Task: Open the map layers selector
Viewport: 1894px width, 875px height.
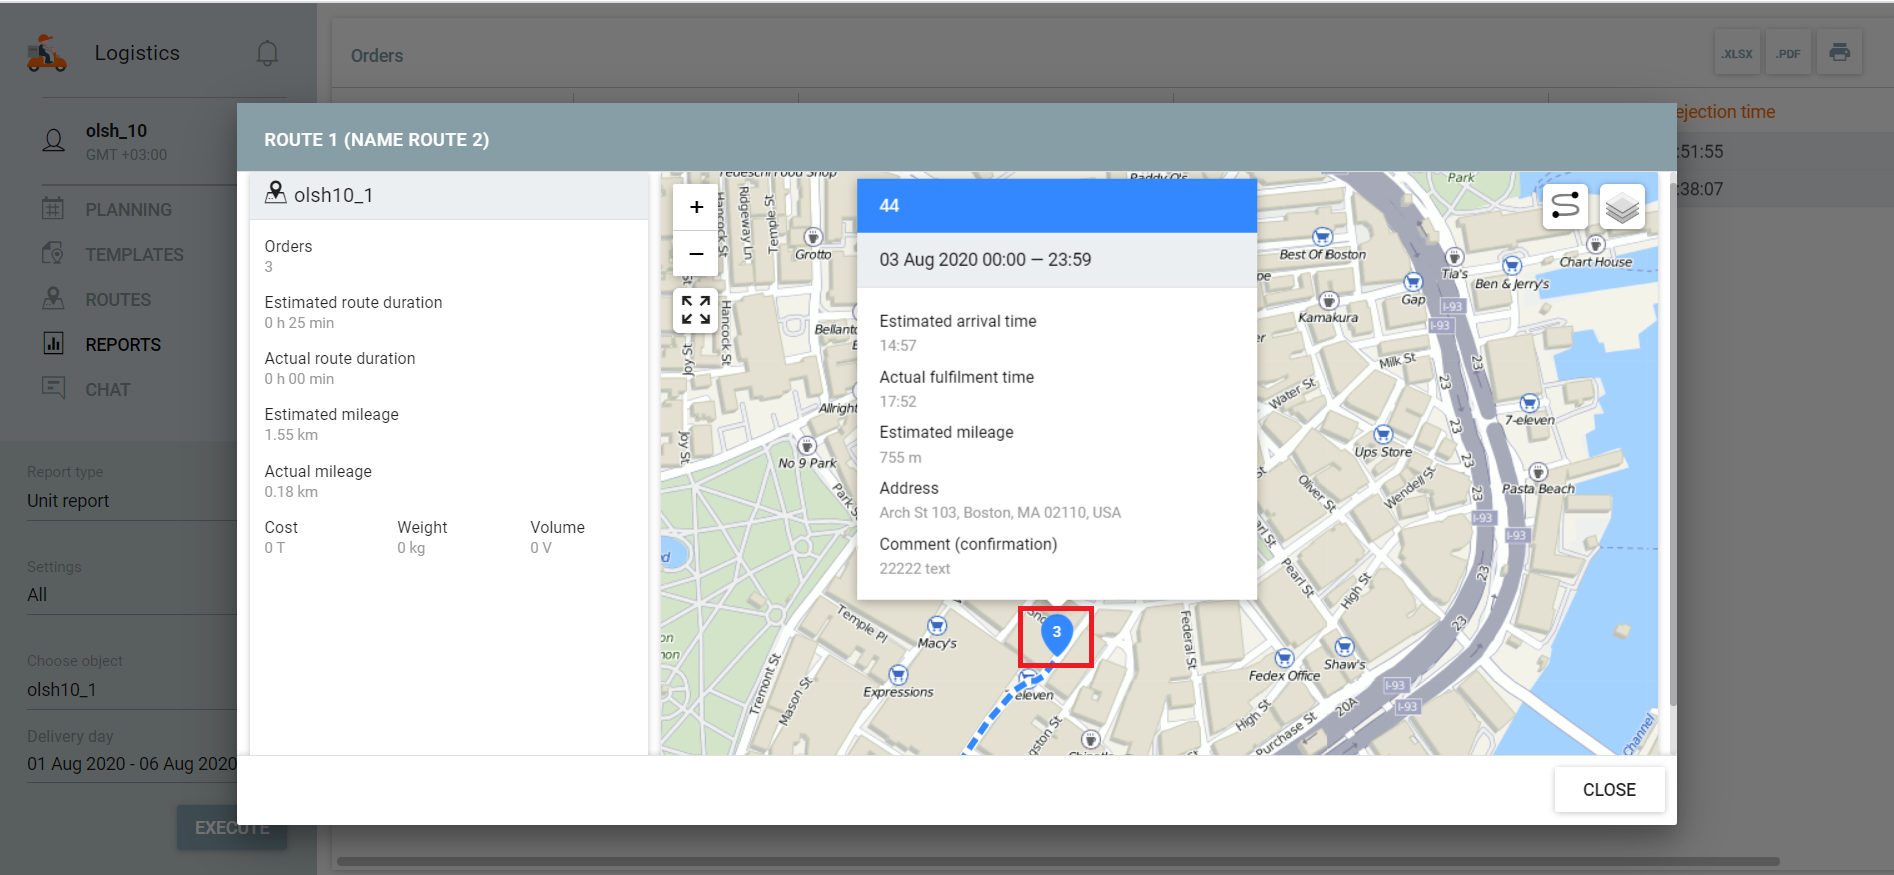Action: click(1621, 207)
